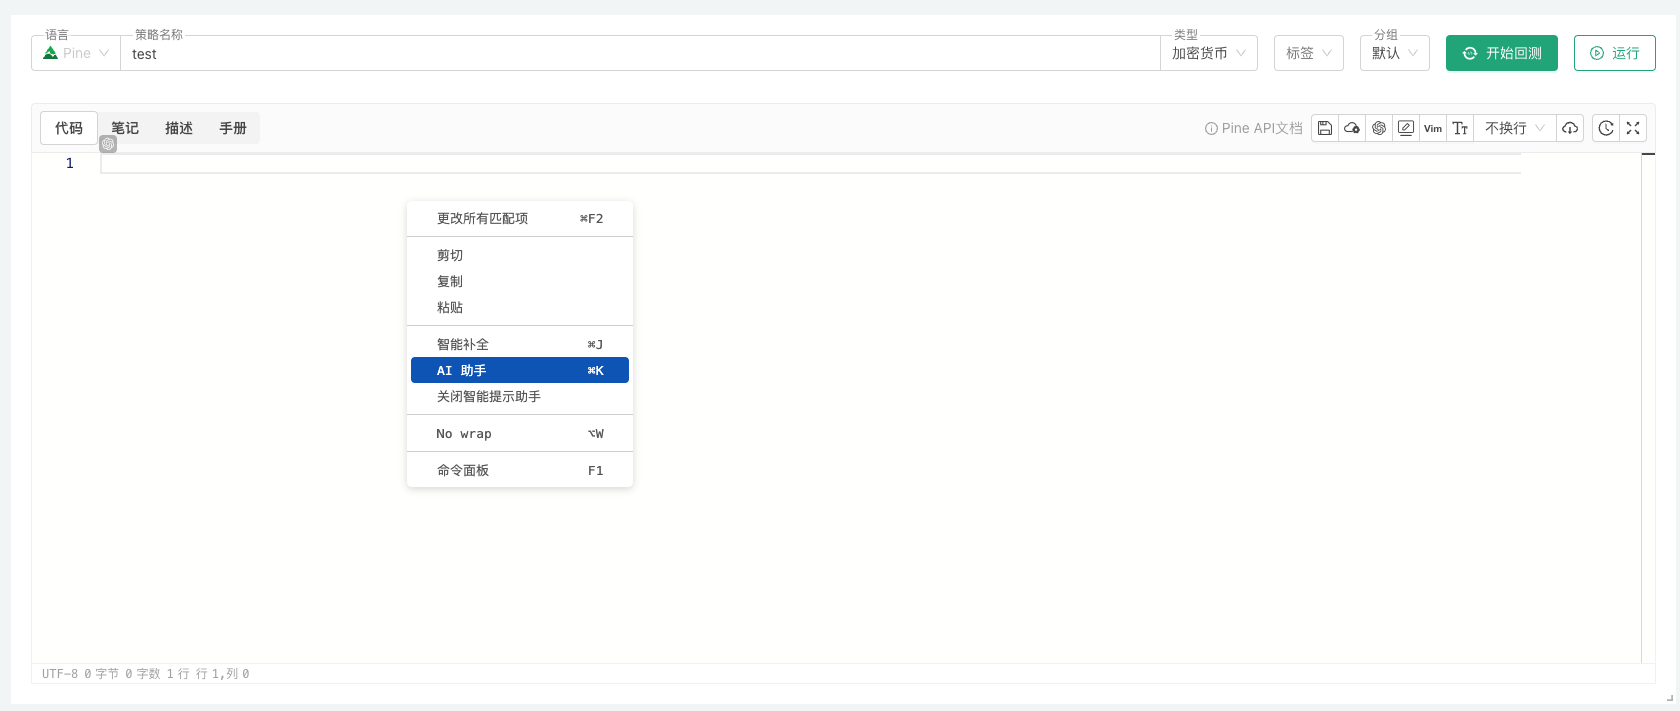Open the 标签 tags dropdown

[1309, 53]
